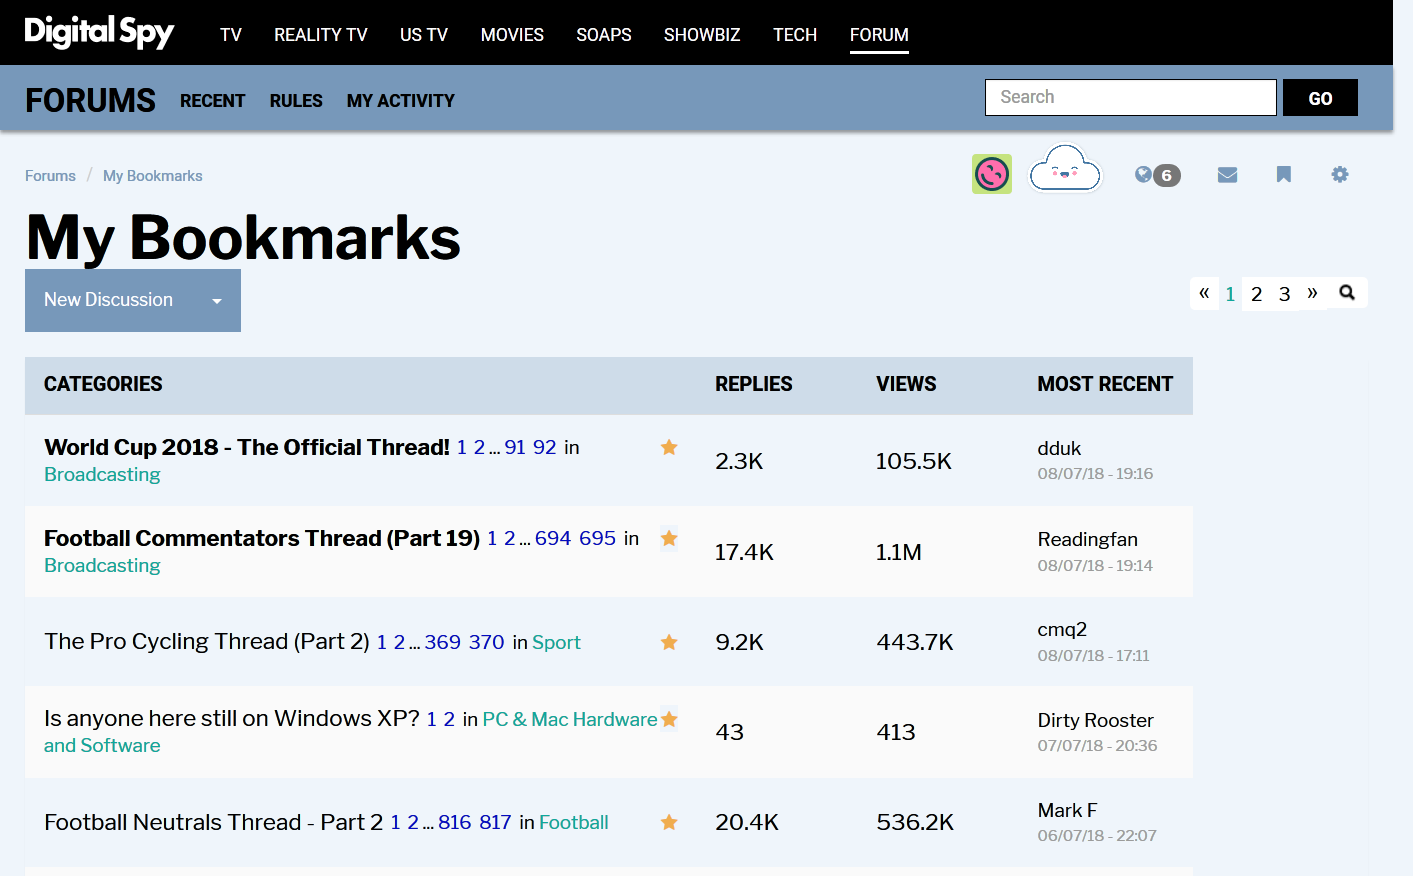Toggle bookmark star for Football Neutrals Thread
The height and width of the screenshot is (876, 1413).
point(669,822)
